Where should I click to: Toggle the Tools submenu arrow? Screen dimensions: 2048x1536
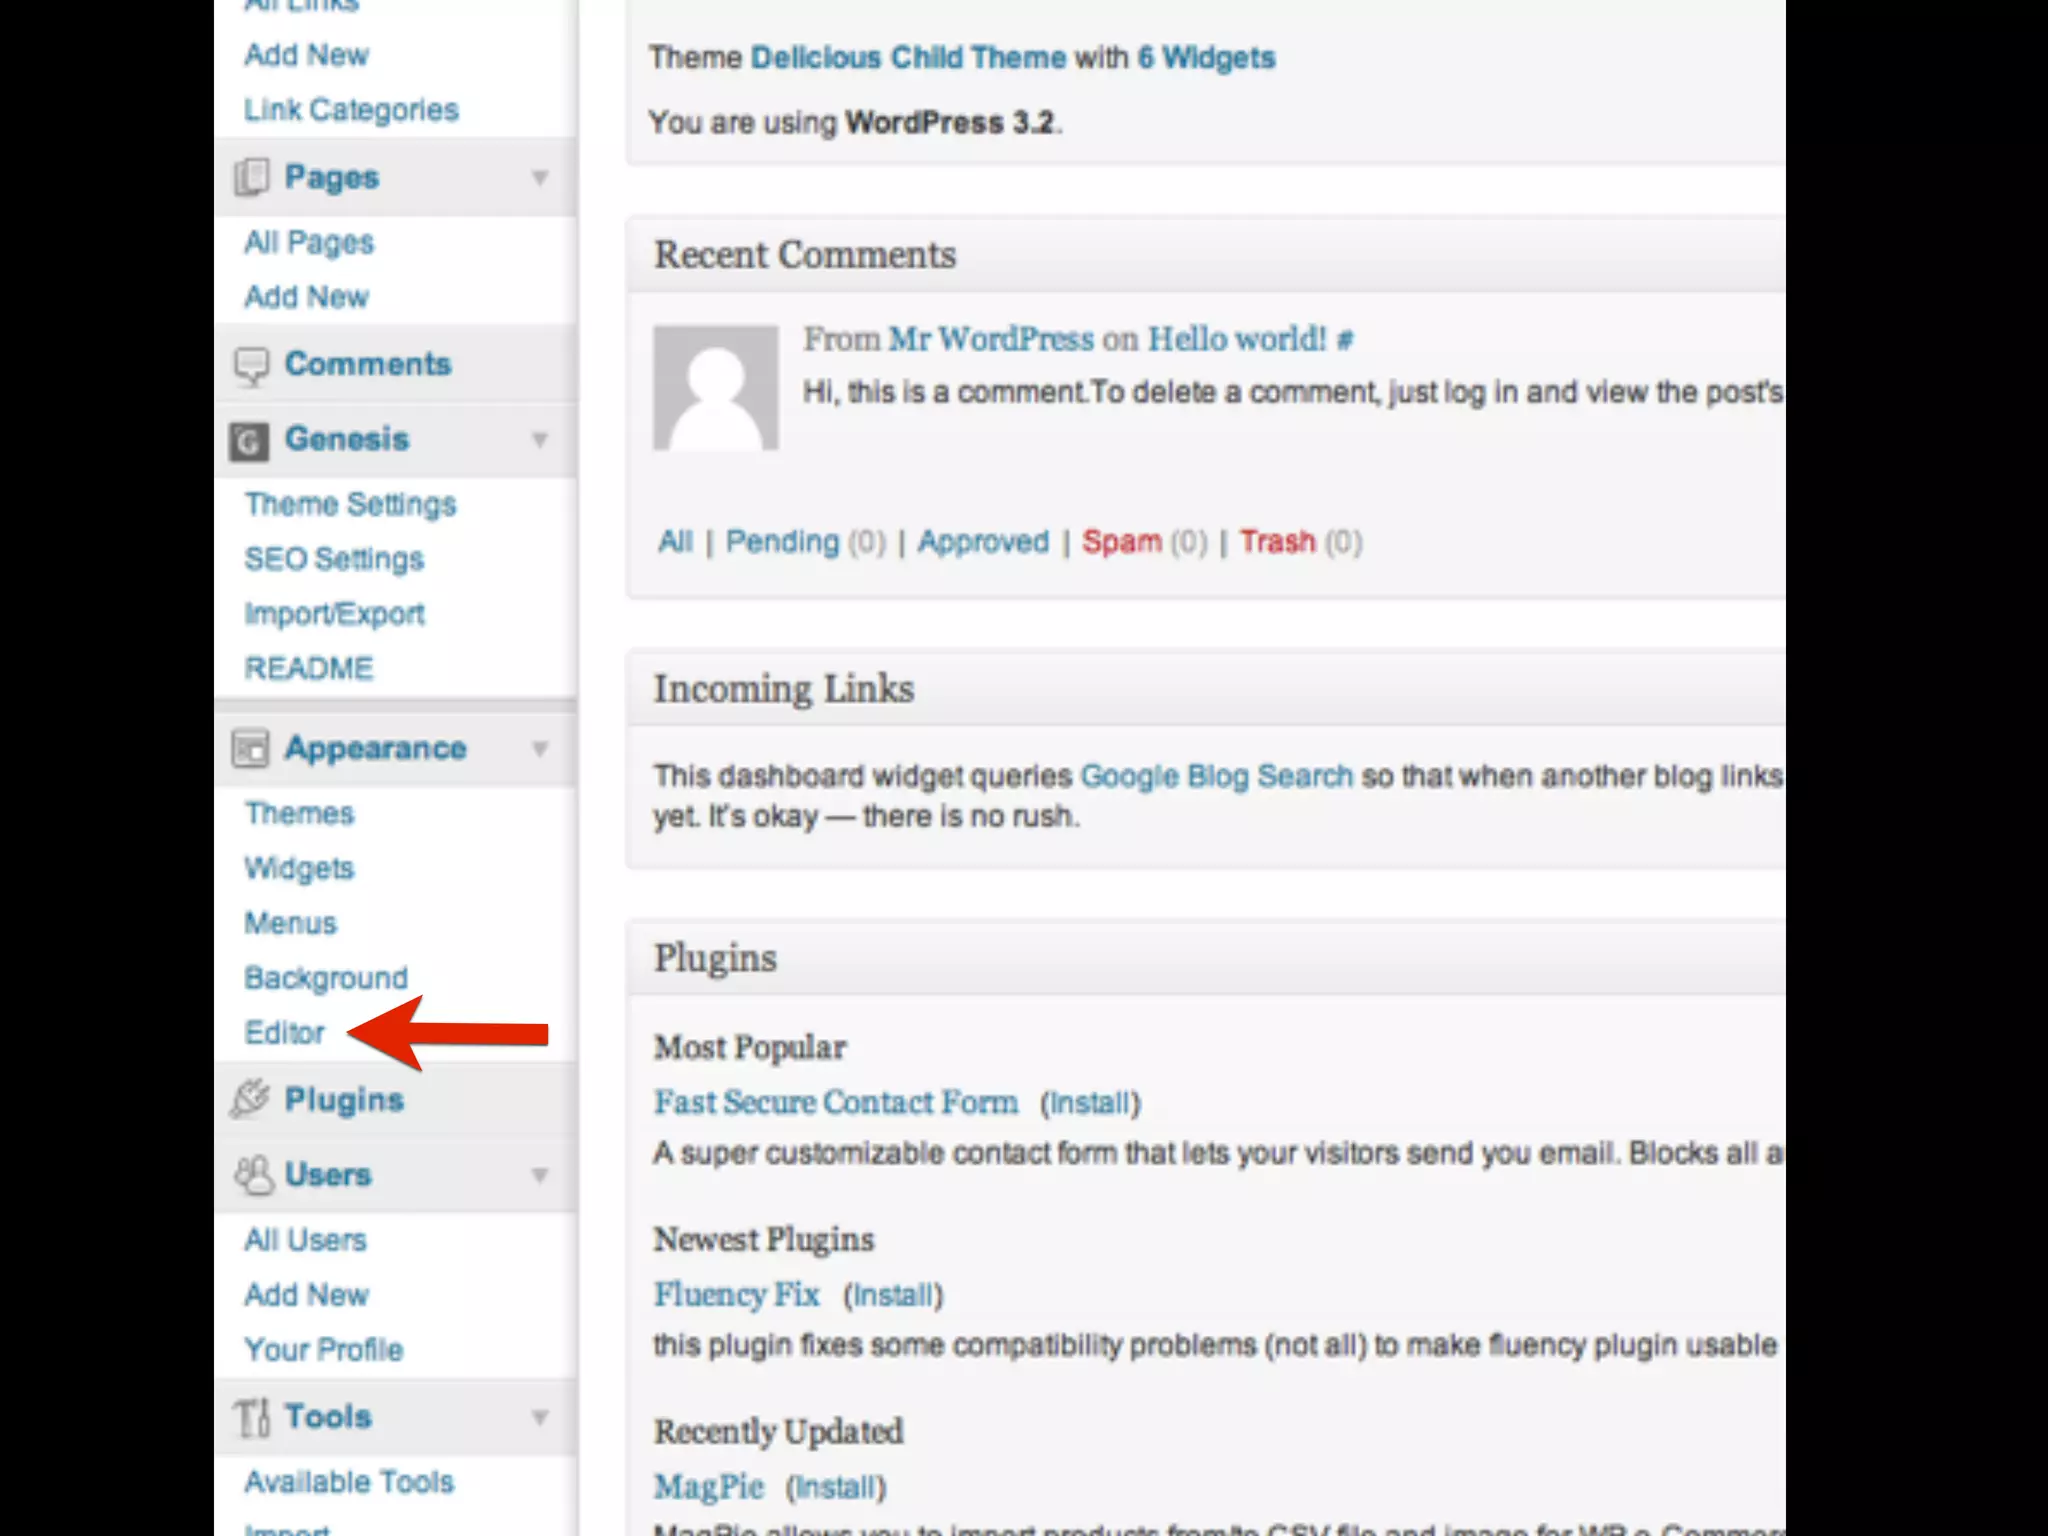(x=540, y=1417)
